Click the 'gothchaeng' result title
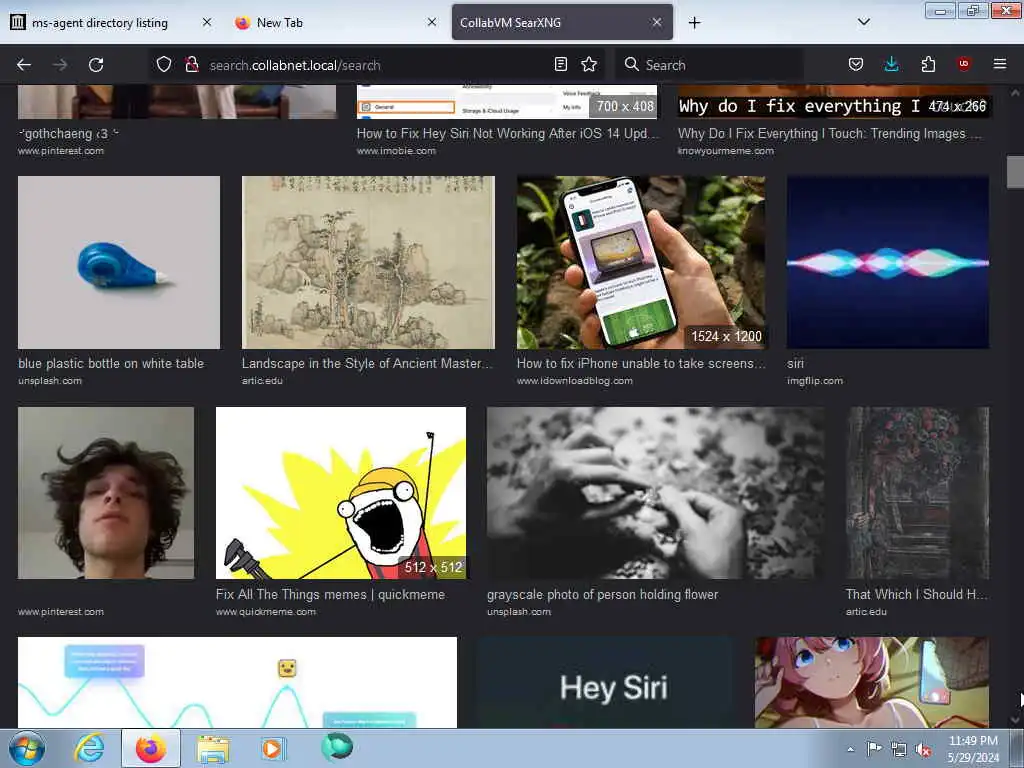This screenshot has height=768, width=1024. 69,133
